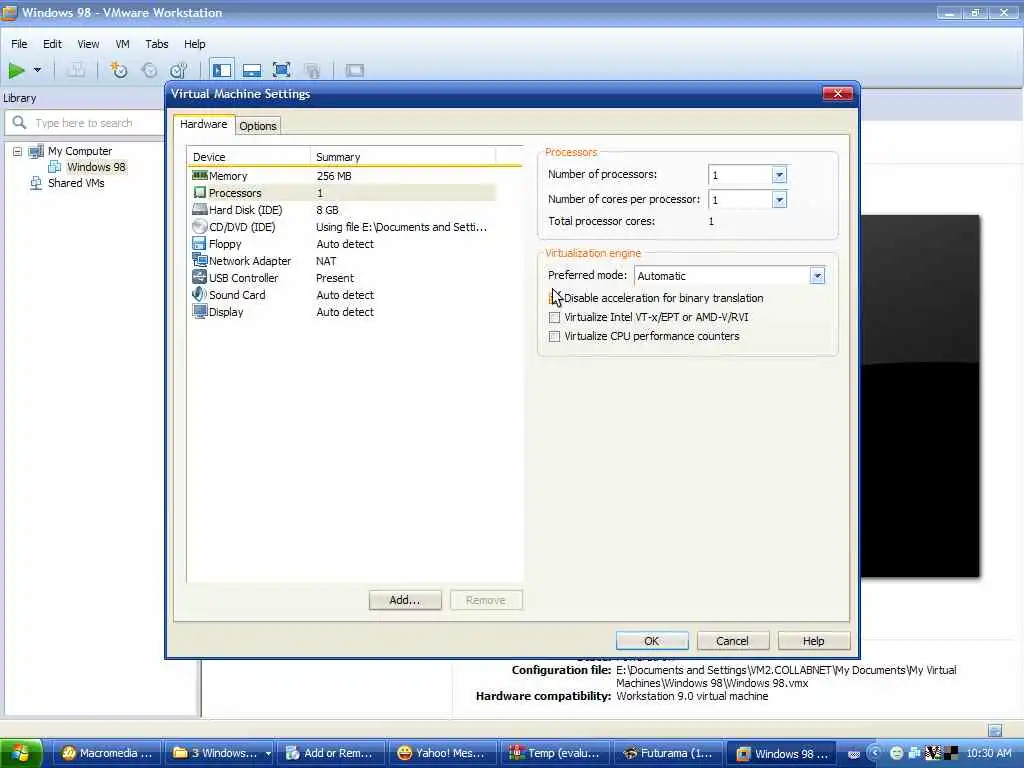
Task: Open the Preferred mode dropdown
Action: click(817, 276)
